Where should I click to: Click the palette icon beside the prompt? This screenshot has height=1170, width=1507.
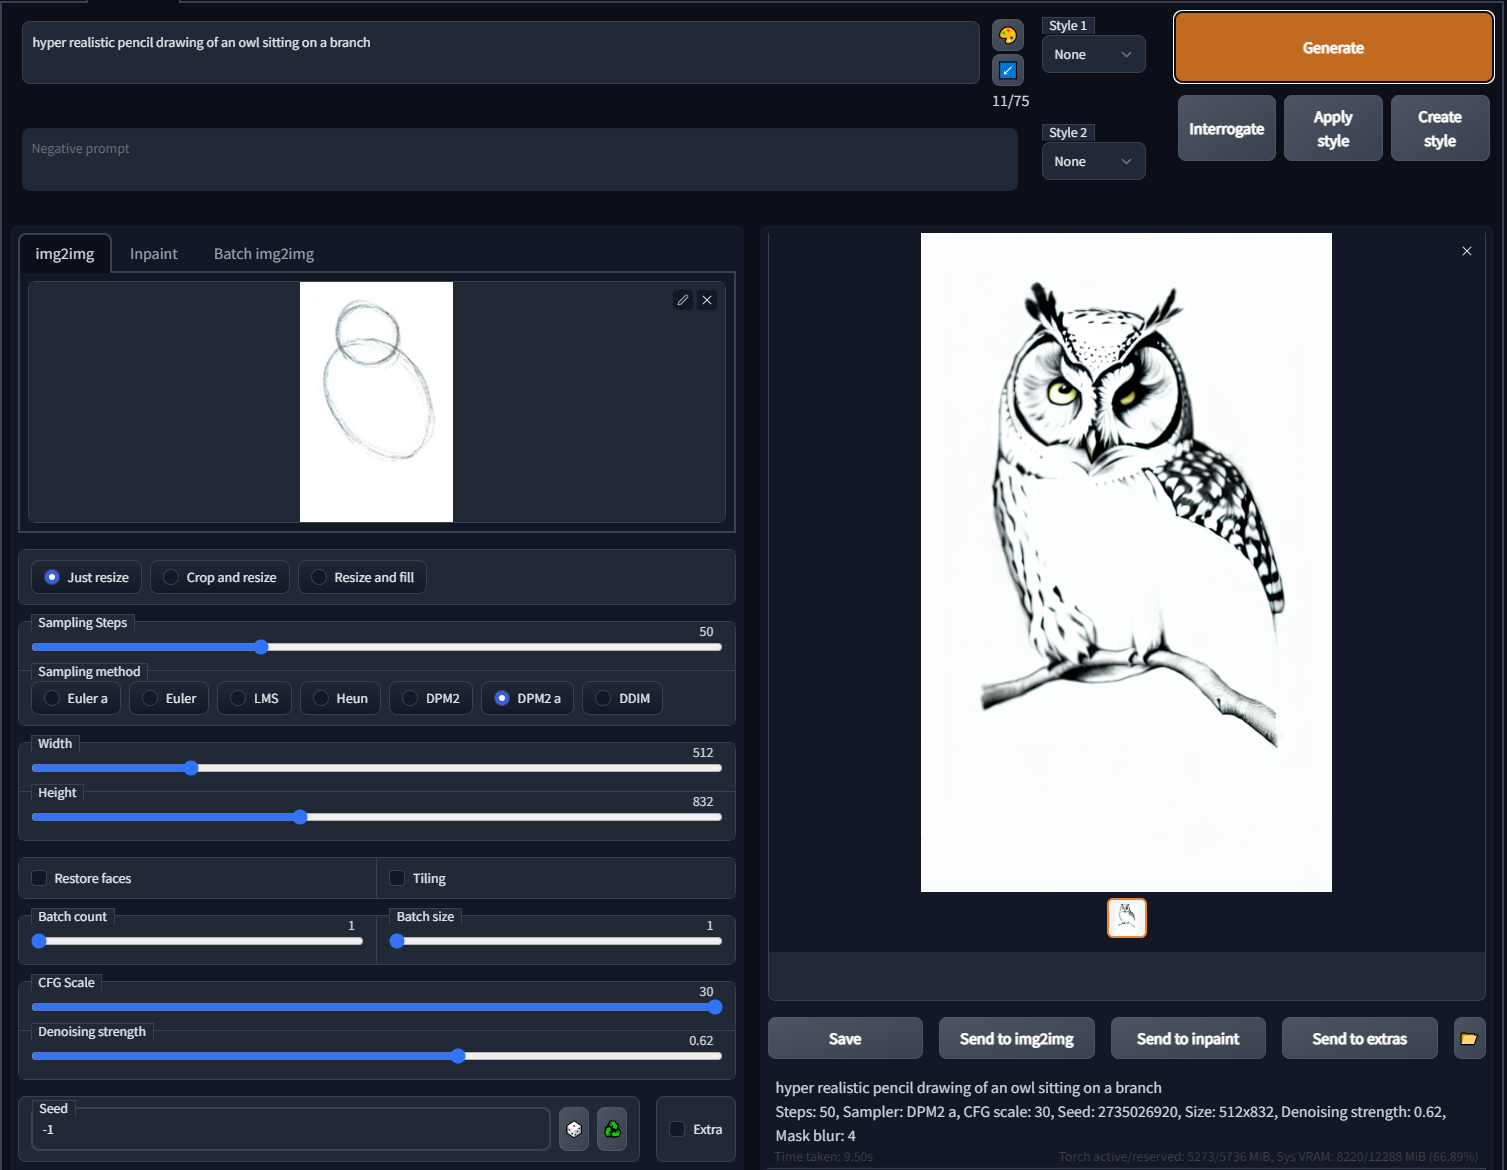(1007, 34)
